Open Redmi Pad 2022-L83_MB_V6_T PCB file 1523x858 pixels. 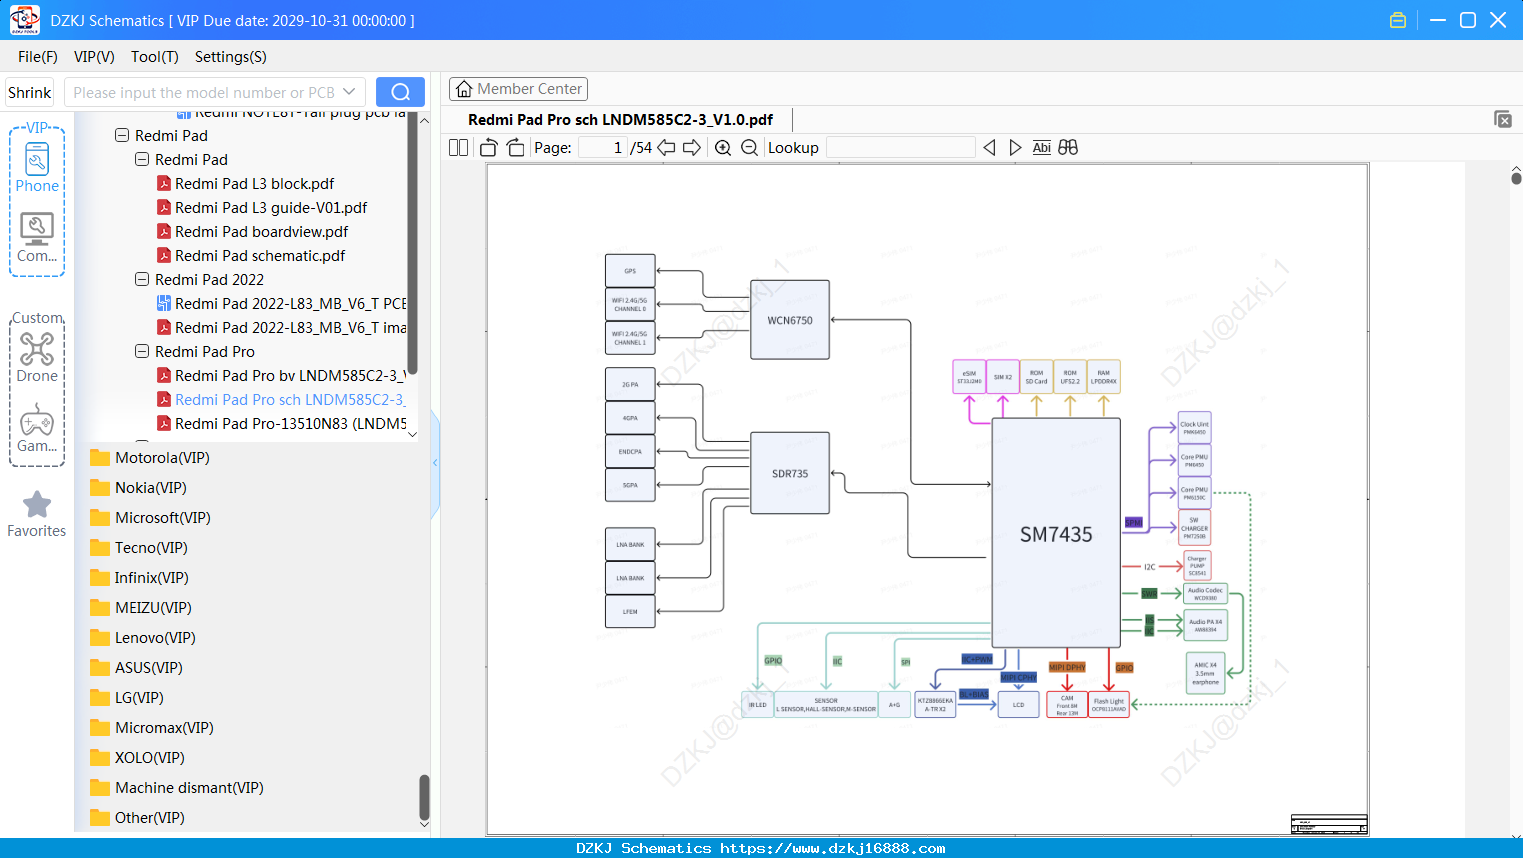281,304
